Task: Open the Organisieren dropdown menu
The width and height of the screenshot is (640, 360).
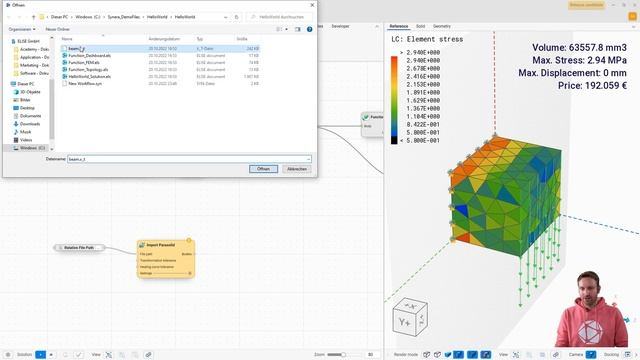Action: point(22,29)
